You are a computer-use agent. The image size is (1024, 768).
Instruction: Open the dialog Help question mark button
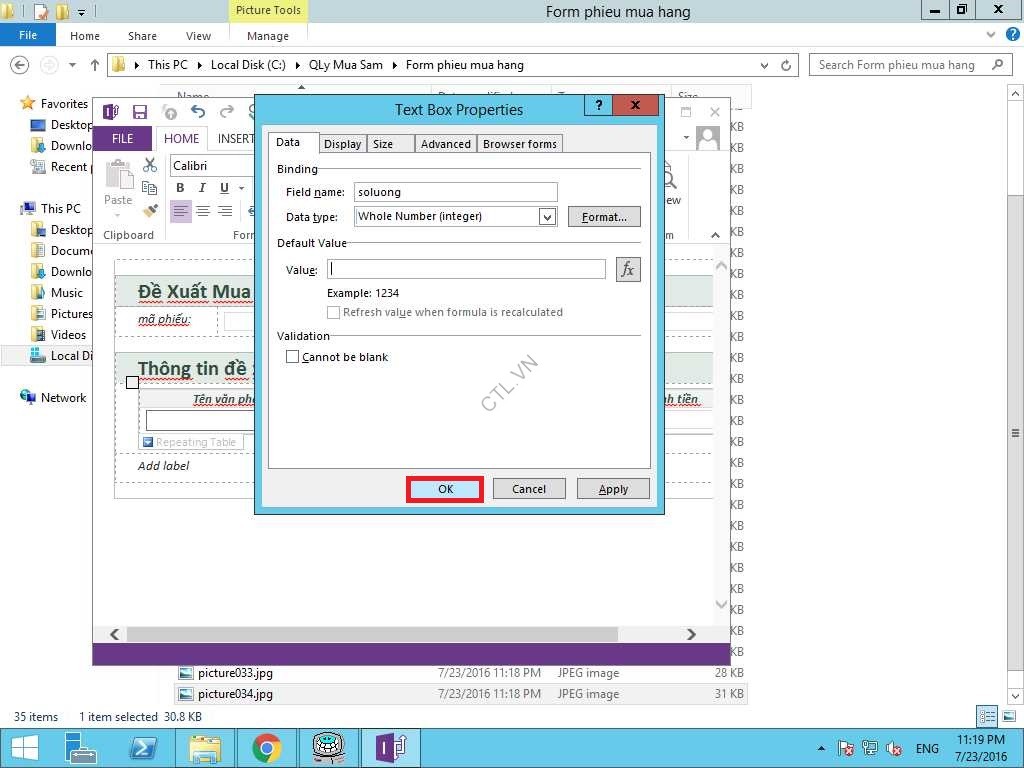coord(597,106)
